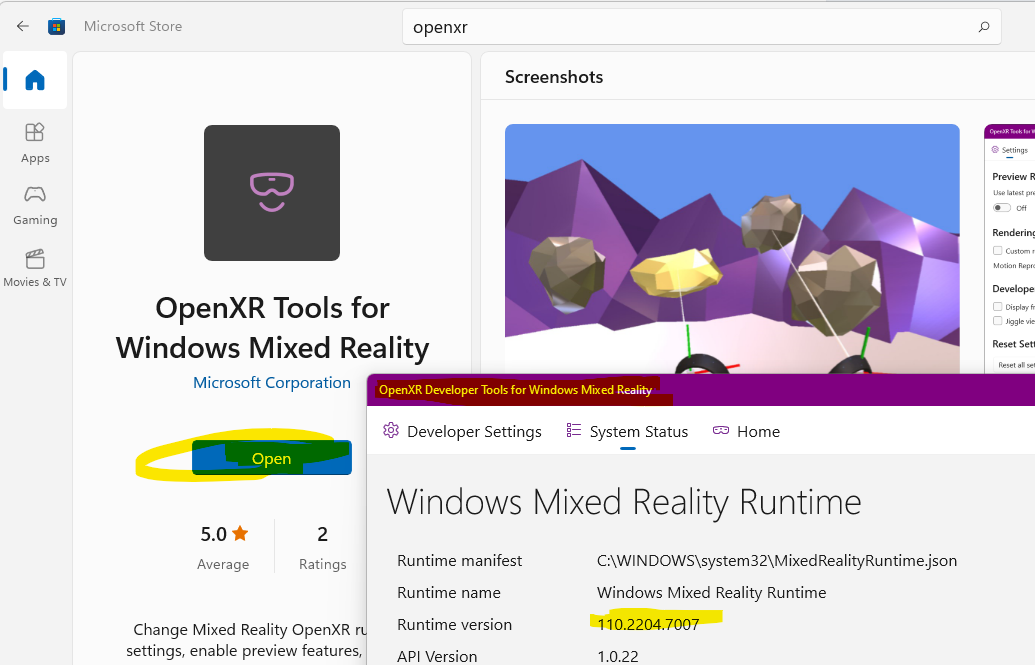Image resolution: width=1035 pixels, height=665 pixels.
Task: Switch to System Status tab
Action: [x=627, y=431]
